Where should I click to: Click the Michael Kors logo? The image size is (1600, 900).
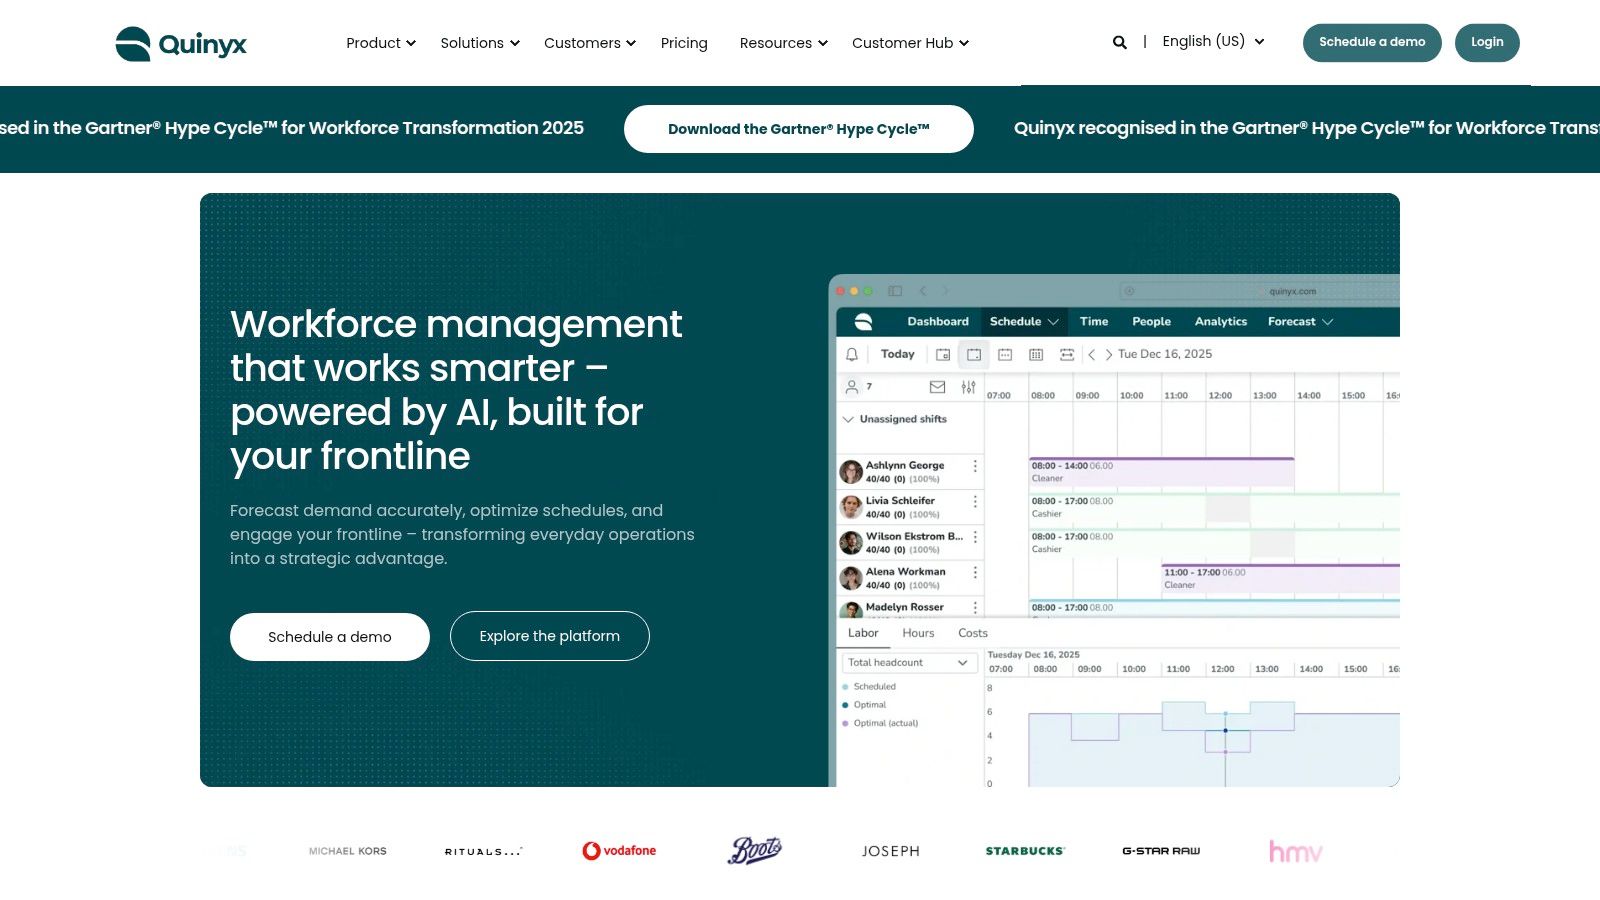(x=347, y=851)
